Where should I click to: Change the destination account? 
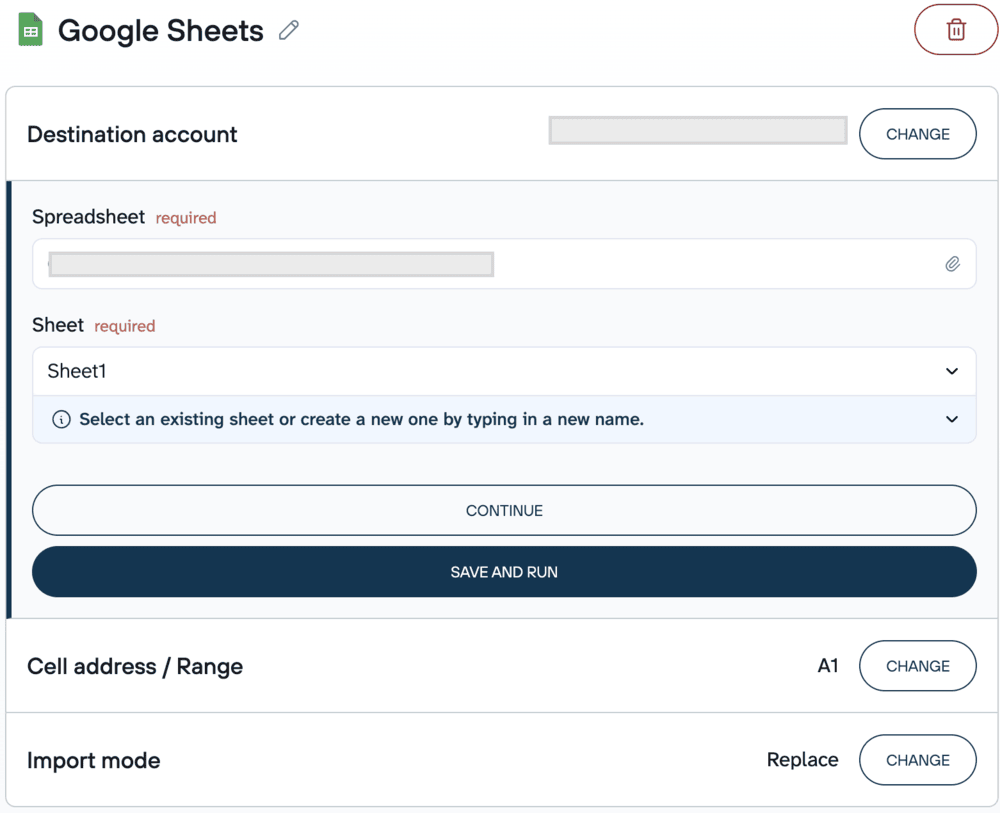click(x=917, y=133)
